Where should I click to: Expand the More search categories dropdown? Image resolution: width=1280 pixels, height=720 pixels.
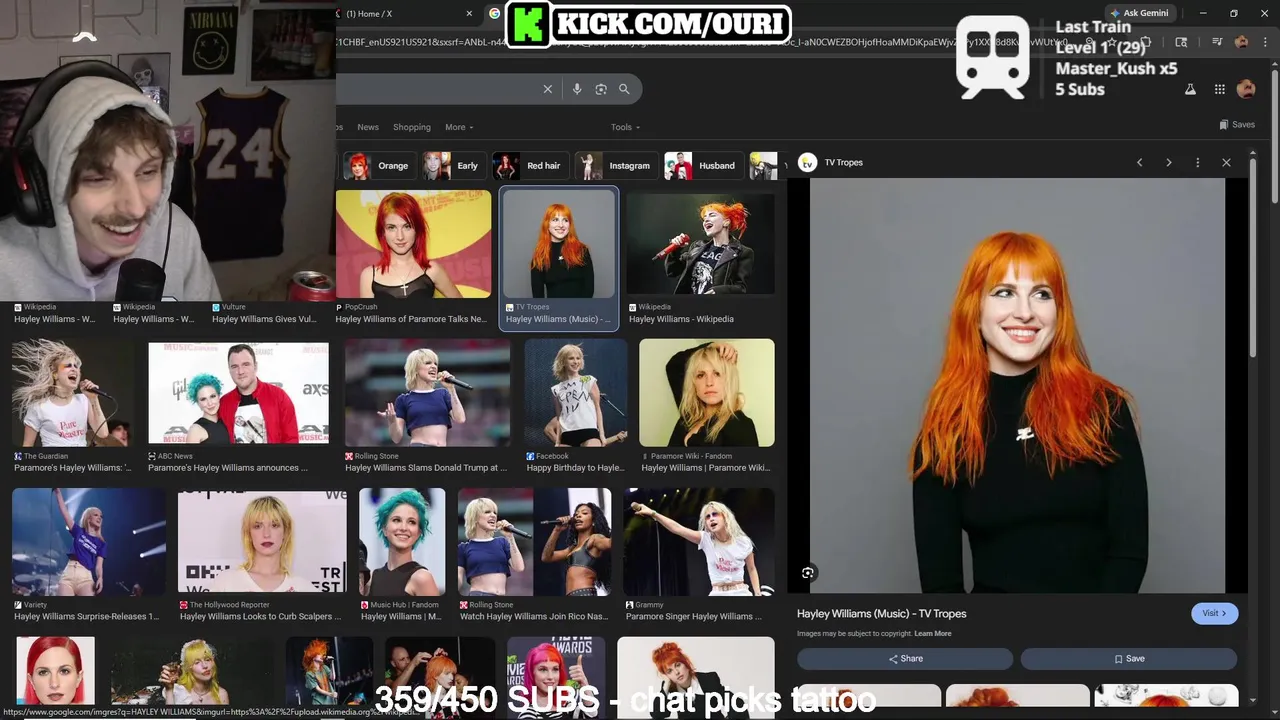coord(459,127)
